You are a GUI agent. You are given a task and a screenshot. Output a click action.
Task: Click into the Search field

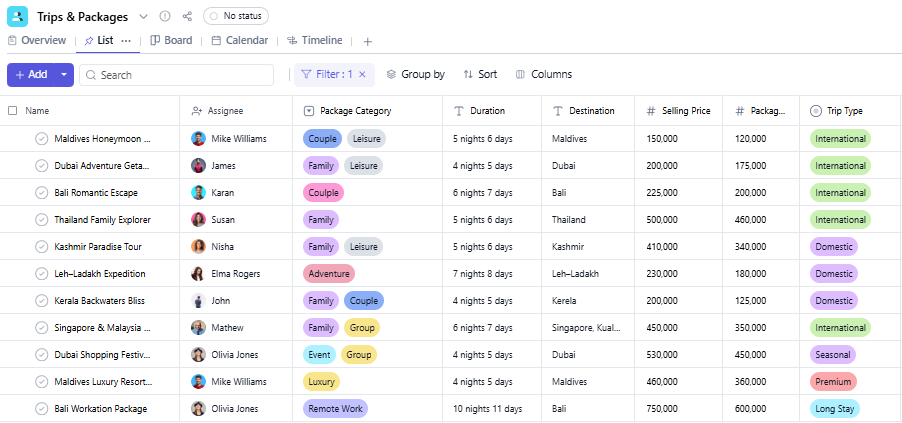click(x=180, y=75)
